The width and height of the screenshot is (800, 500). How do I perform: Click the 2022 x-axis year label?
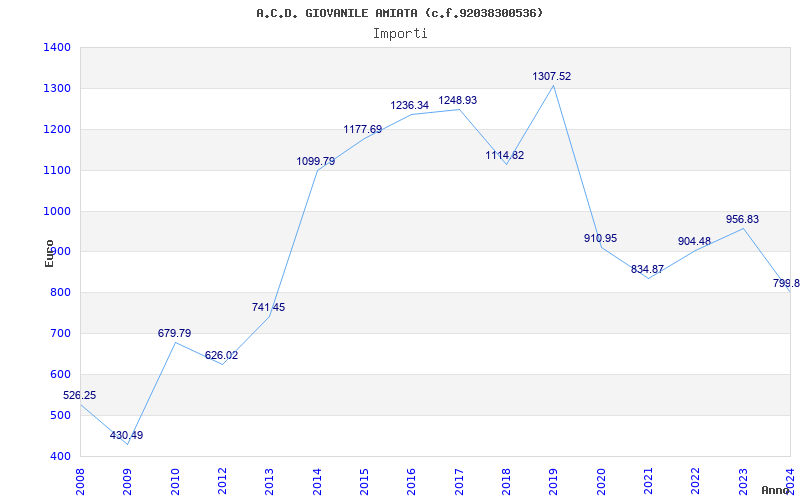point(696,482)
